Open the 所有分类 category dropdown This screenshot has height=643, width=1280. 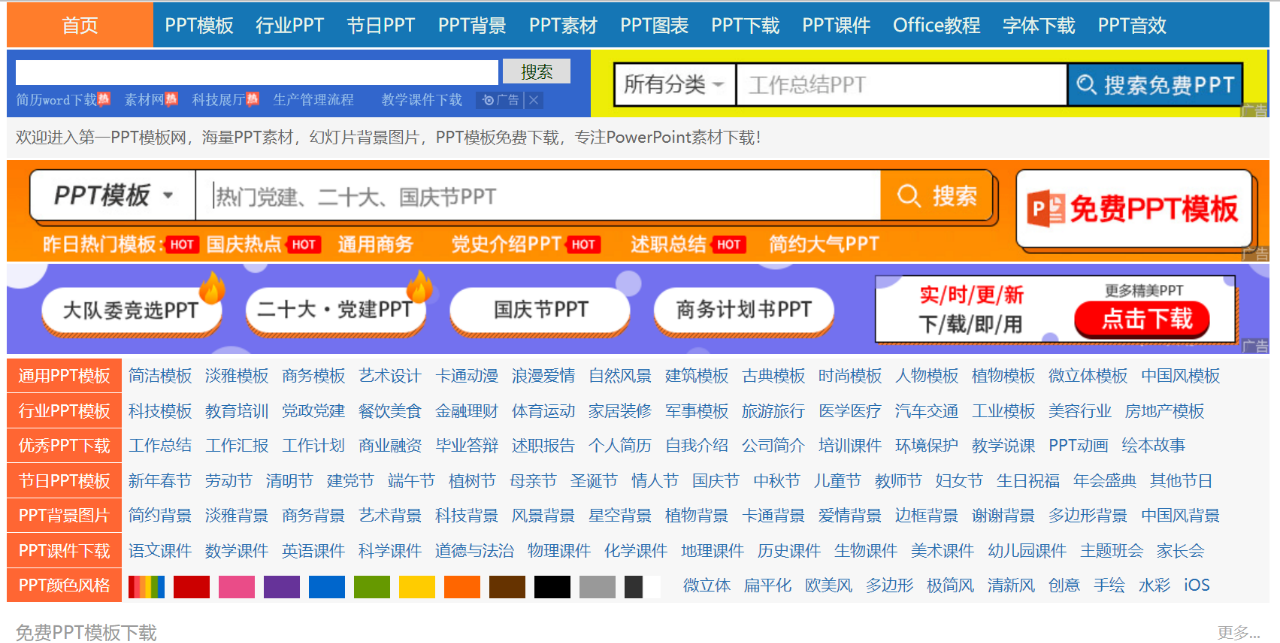[x=675, y=85]
